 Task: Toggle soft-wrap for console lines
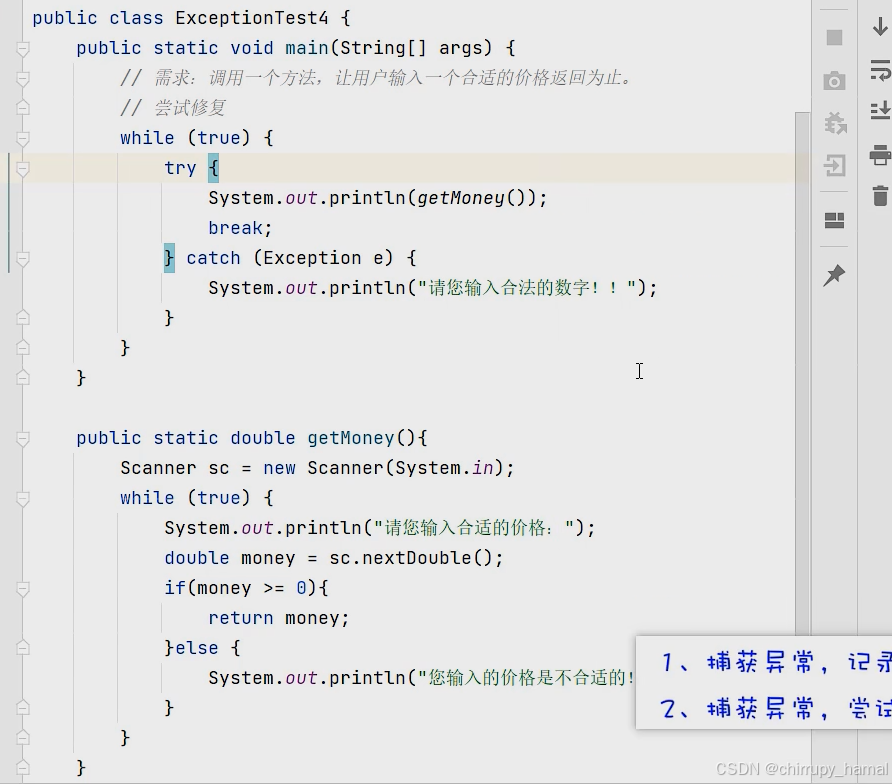pyautogui.click(x=877, y=70)
